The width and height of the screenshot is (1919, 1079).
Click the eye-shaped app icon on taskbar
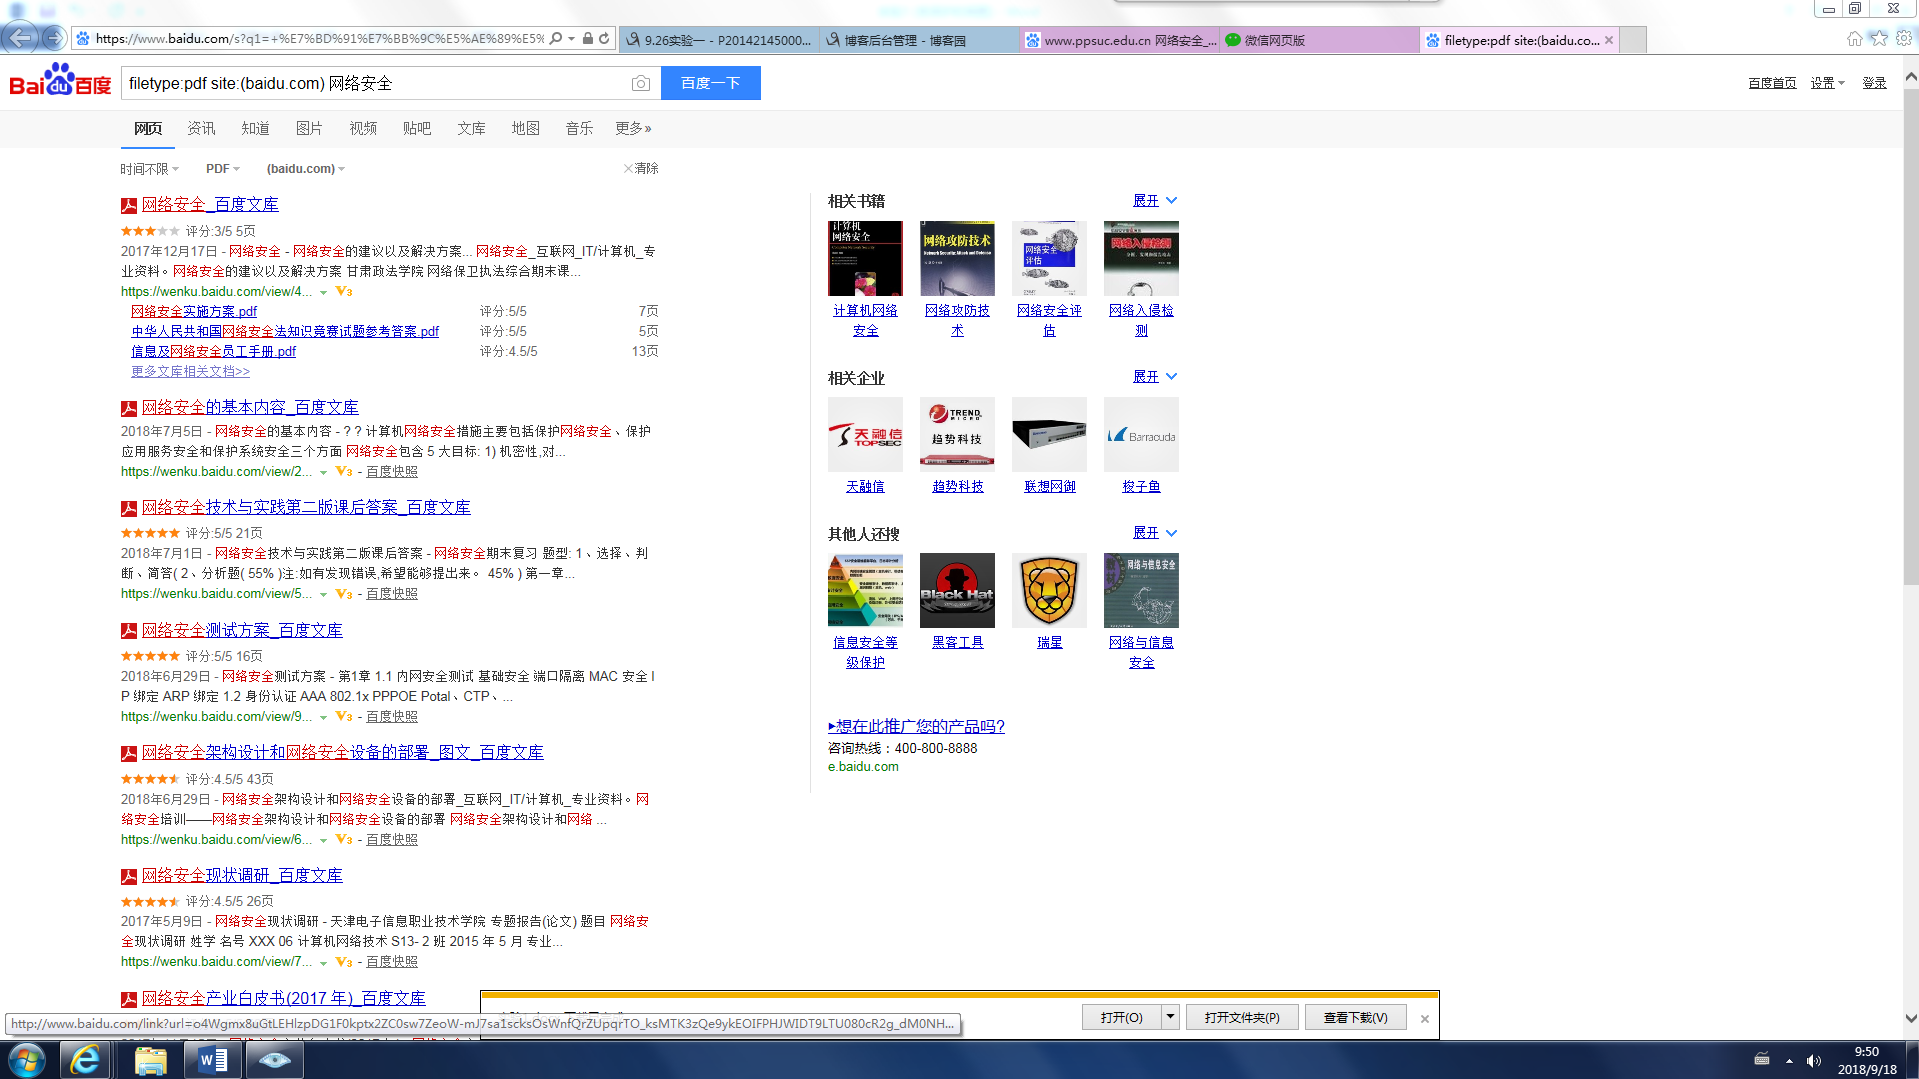274,1060
